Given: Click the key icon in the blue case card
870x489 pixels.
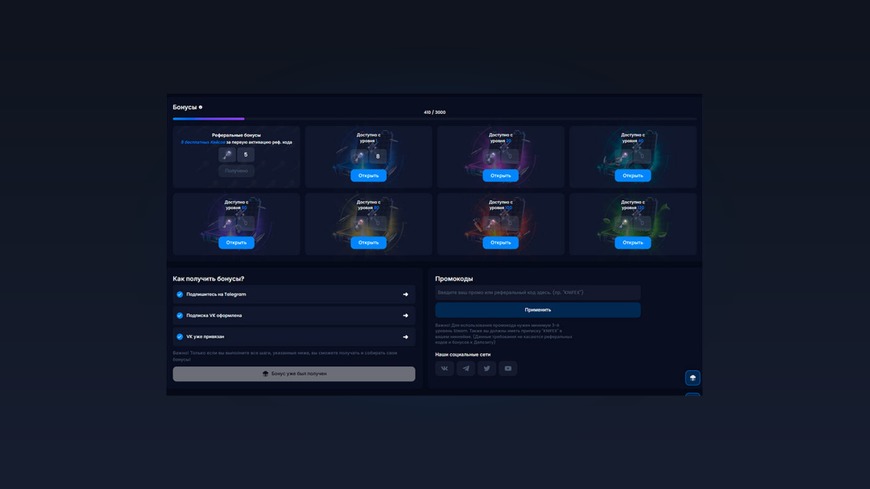Looking at the screenshot, I should click(x=360, y=156).
